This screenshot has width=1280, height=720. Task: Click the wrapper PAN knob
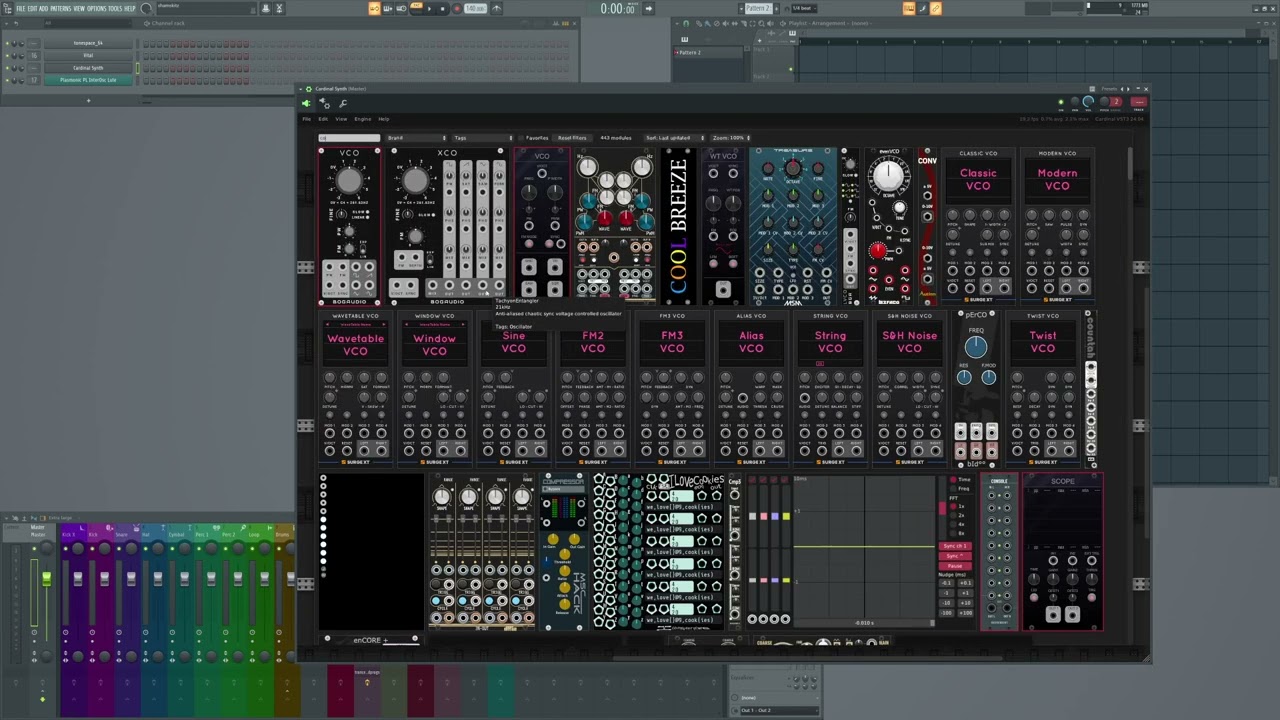[x=1075, y=102]
